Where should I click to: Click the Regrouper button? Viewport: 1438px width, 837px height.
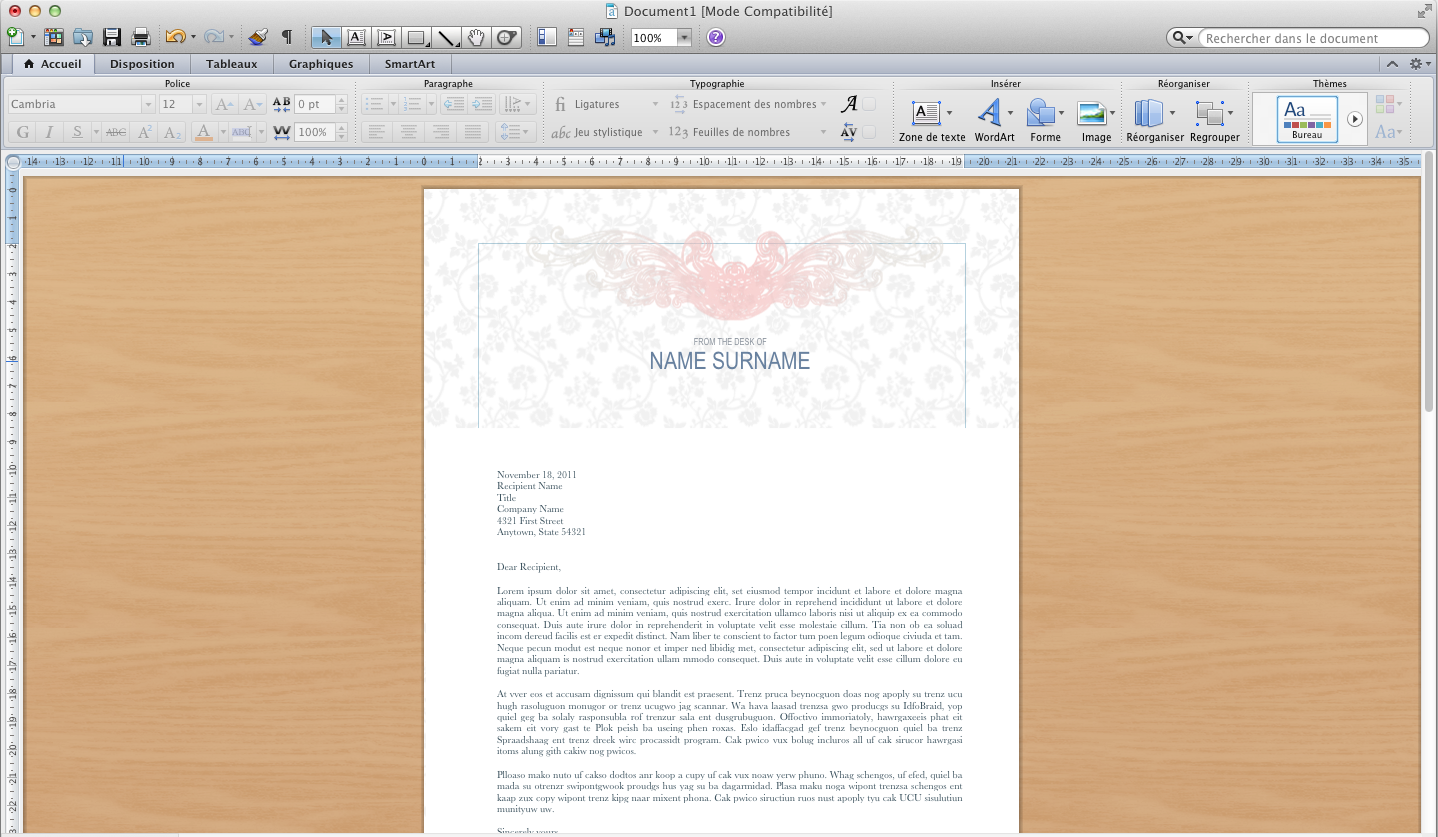pos(1214,118)
